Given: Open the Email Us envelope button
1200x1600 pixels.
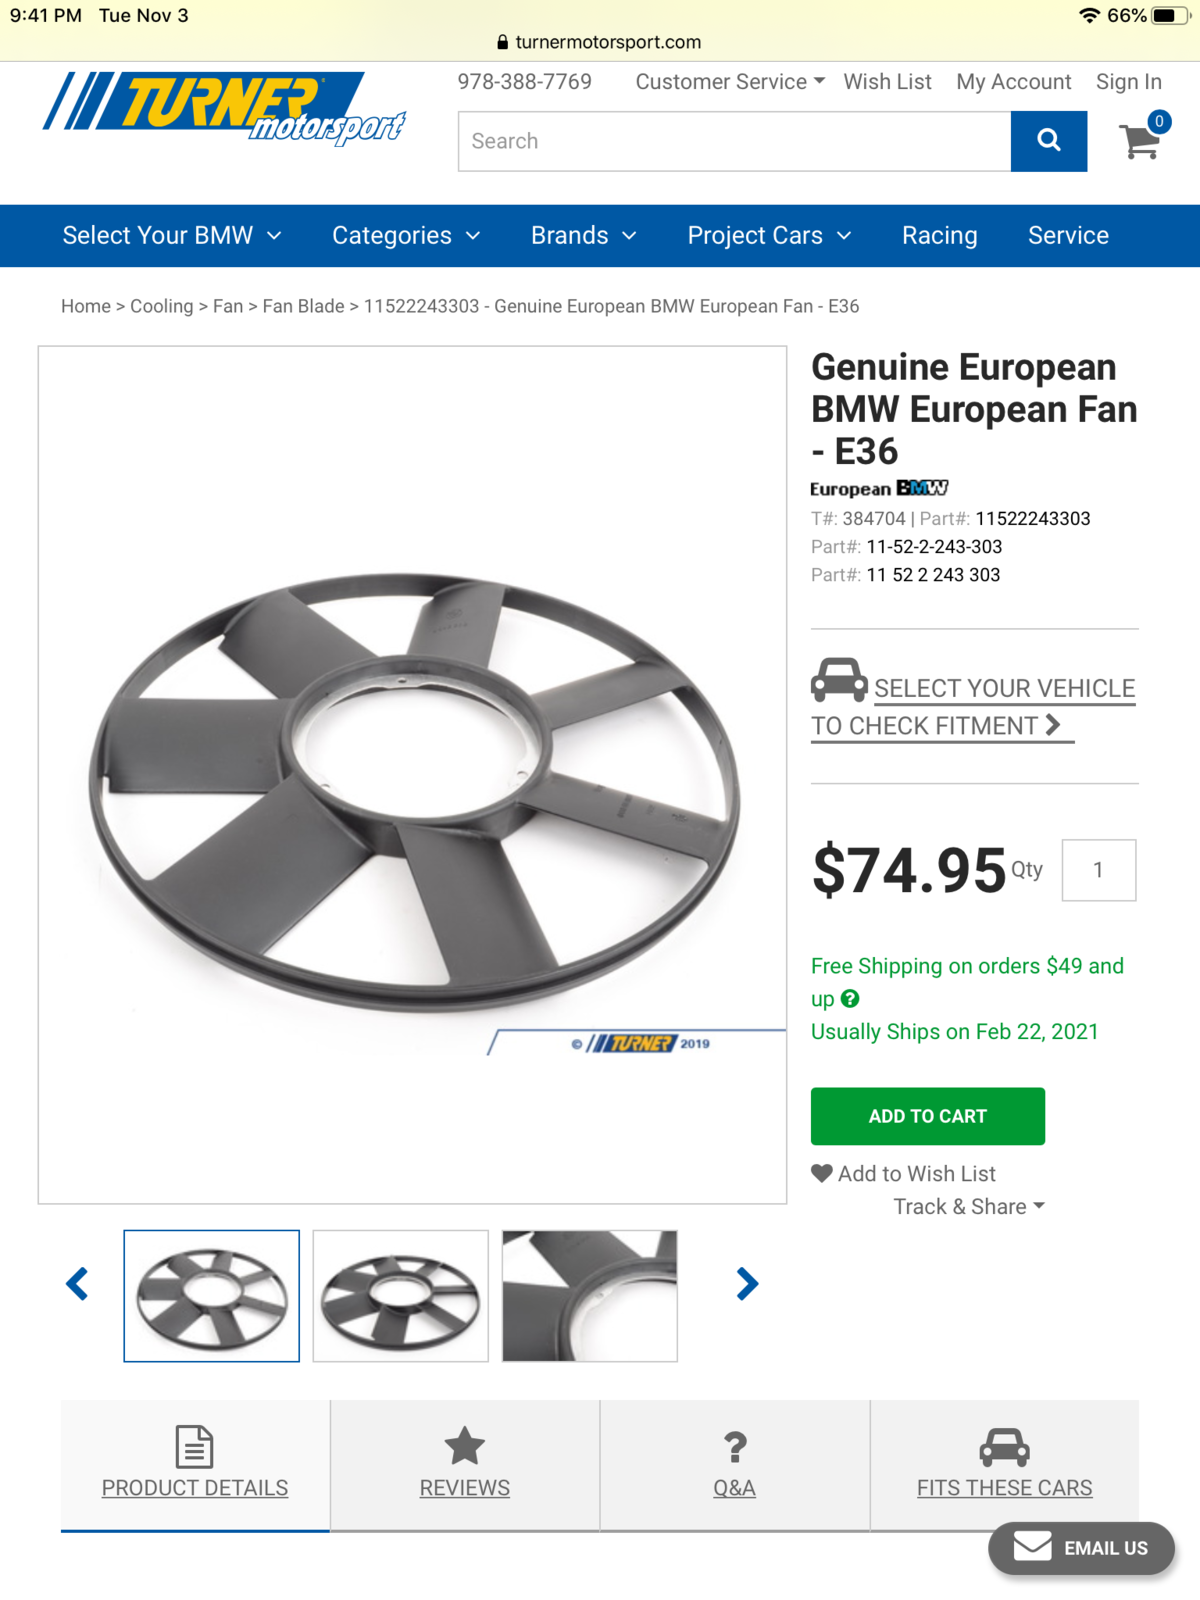Looking at the screenshot, I should (x=1081, y=1548).
